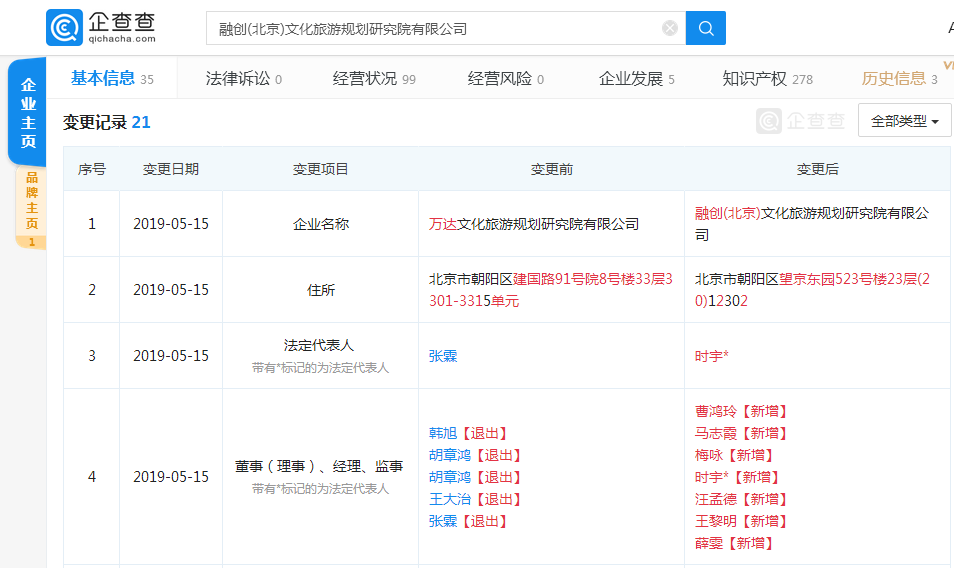This screenshot has height=568, width=954.
Task: Switch to the 经营状况 tab
Action: click(x=374, y=78)
